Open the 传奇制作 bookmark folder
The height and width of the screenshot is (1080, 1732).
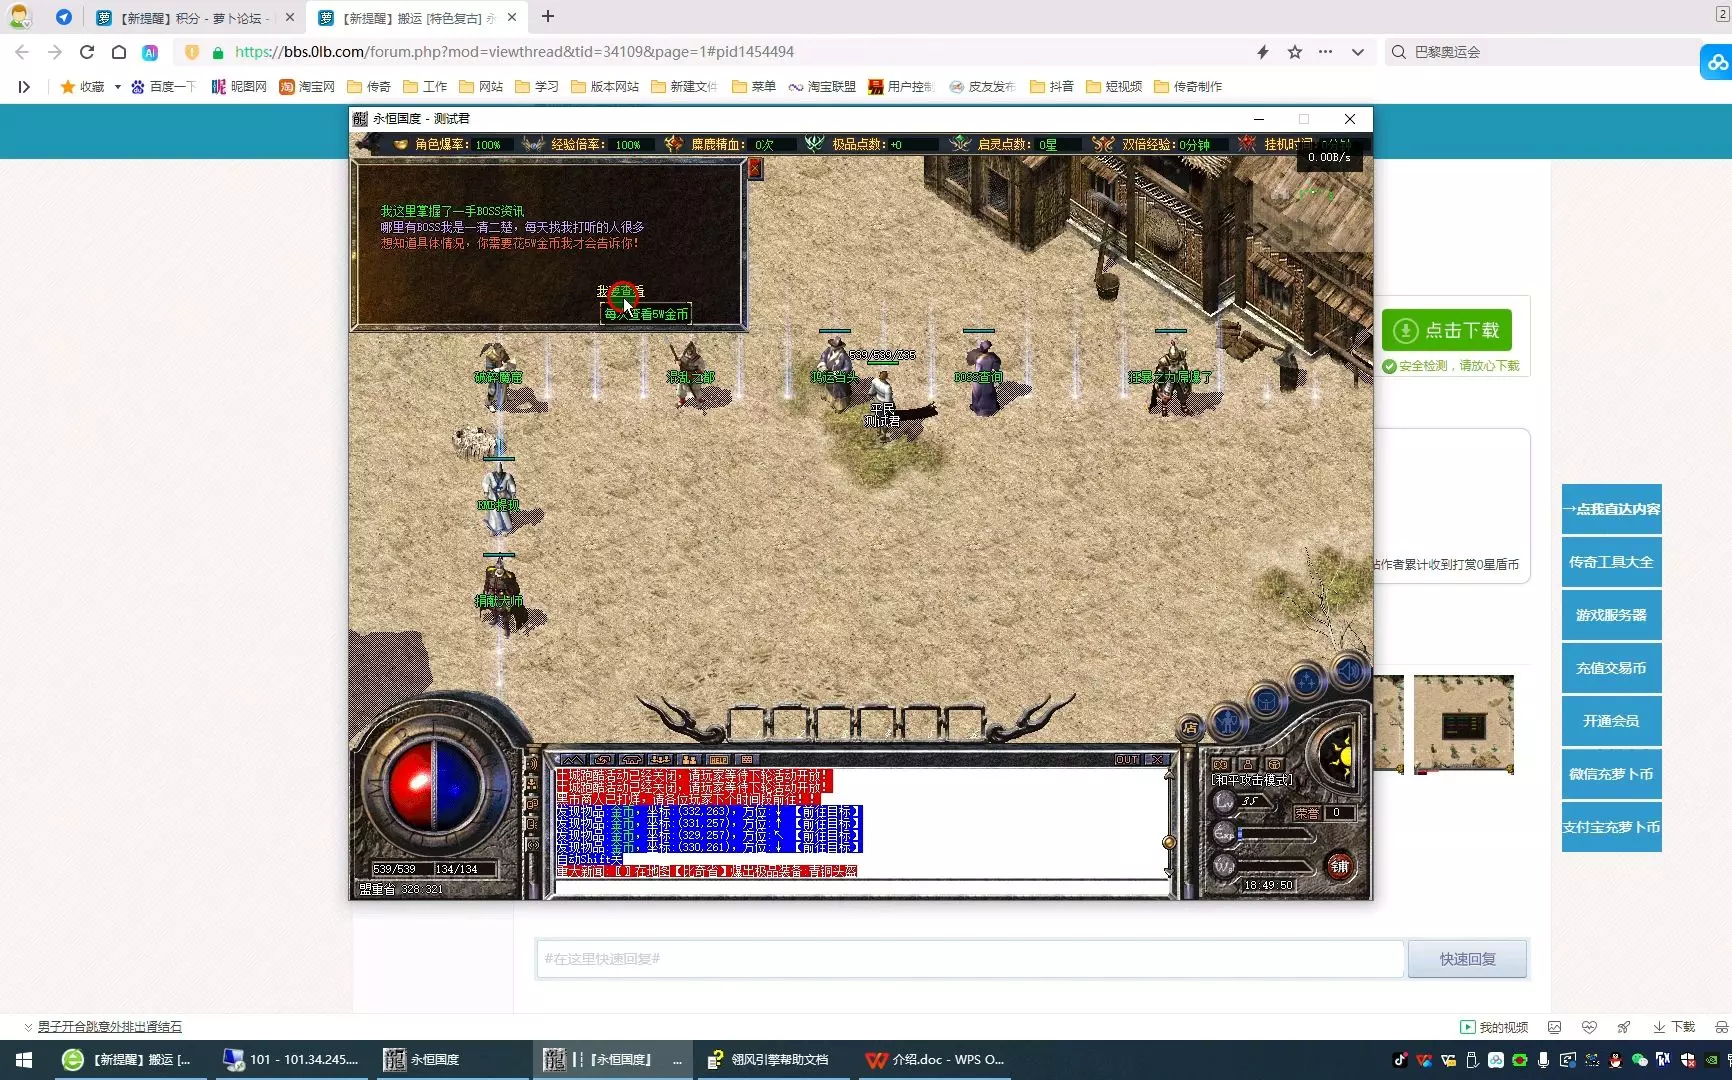(1188, 87)
